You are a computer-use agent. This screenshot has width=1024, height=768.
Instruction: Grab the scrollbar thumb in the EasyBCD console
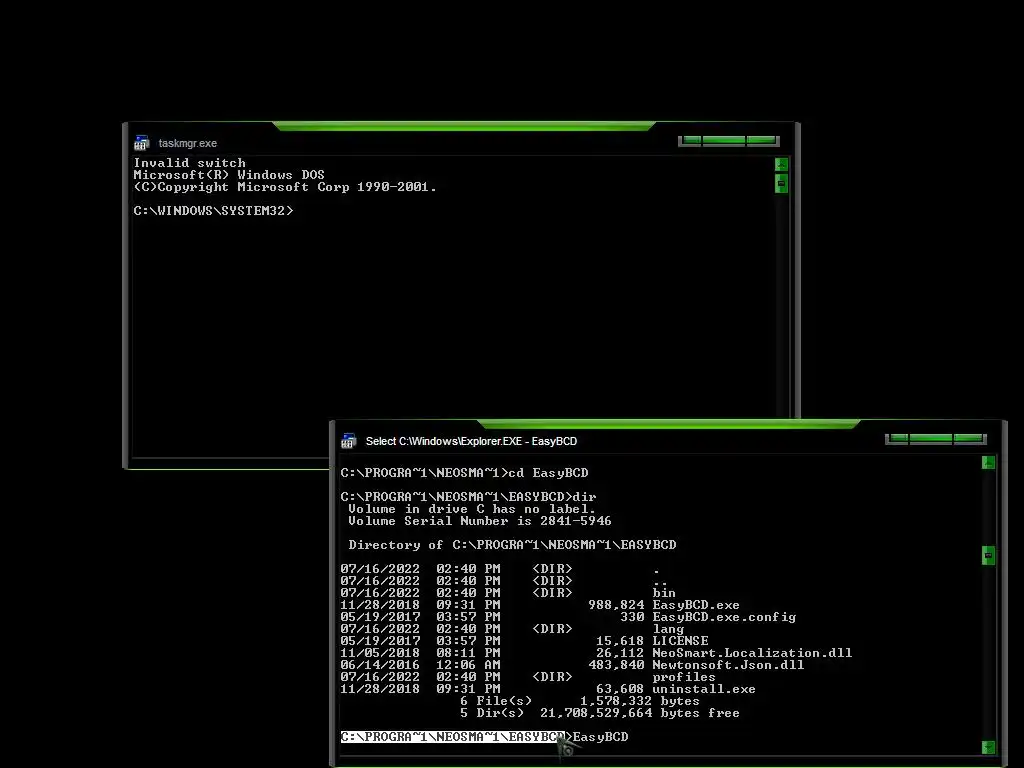click(988, 556)
